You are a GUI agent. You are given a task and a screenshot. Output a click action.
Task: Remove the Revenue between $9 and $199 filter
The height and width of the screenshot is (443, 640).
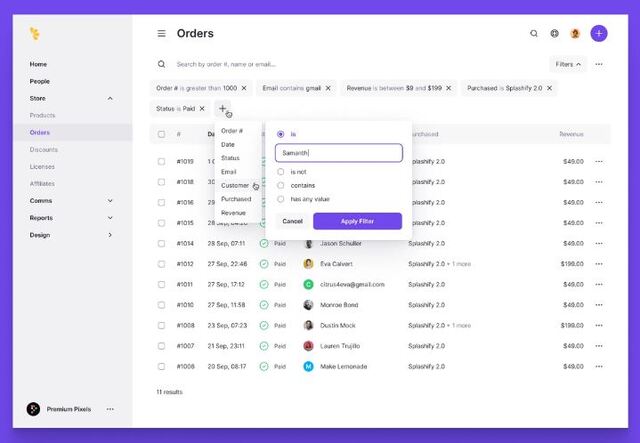click(449, 88)
